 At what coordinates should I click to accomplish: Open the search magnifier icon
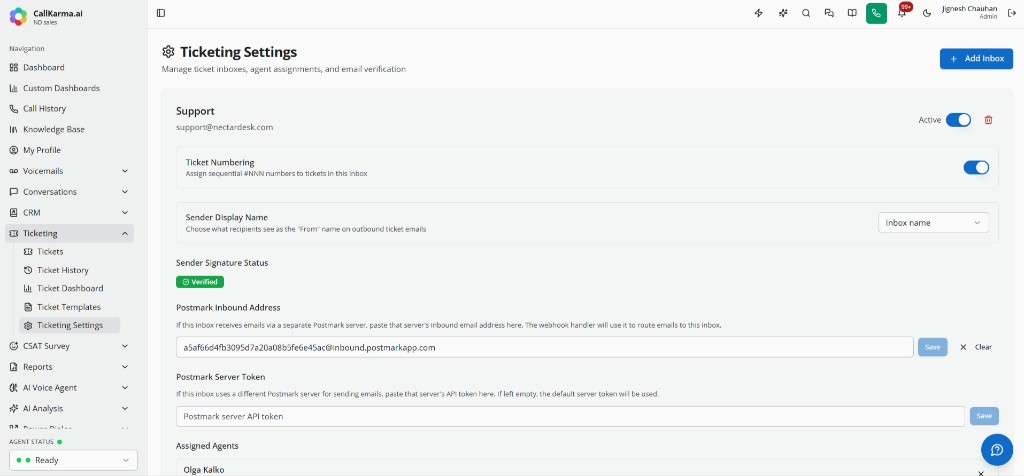tap(806, 13)
